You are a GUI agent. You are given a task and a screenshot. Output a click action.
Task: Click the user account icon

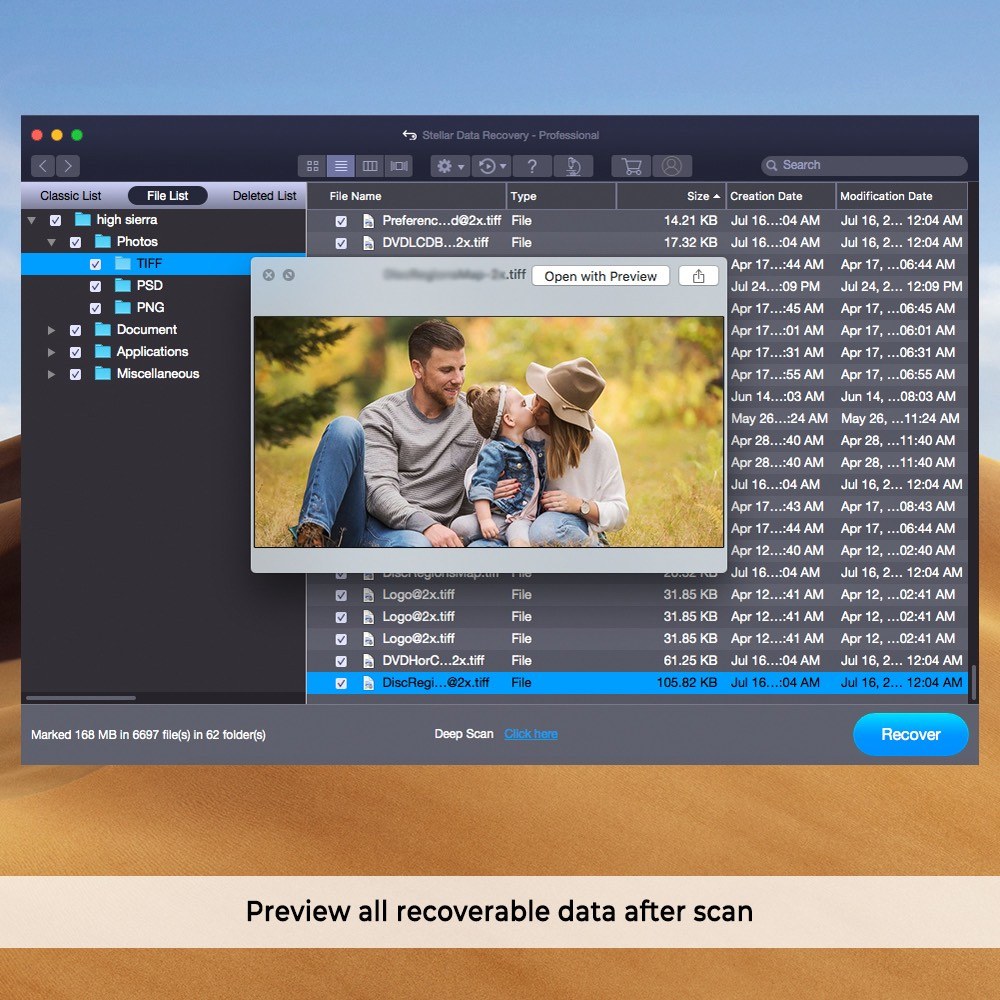pos(671,166)
